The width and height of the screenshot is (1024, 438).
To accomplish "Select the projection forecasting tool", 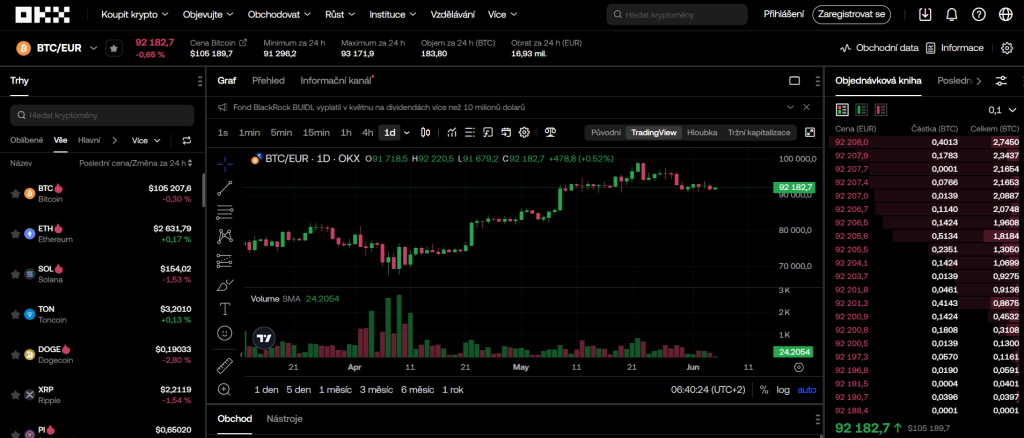I will 225,261.
